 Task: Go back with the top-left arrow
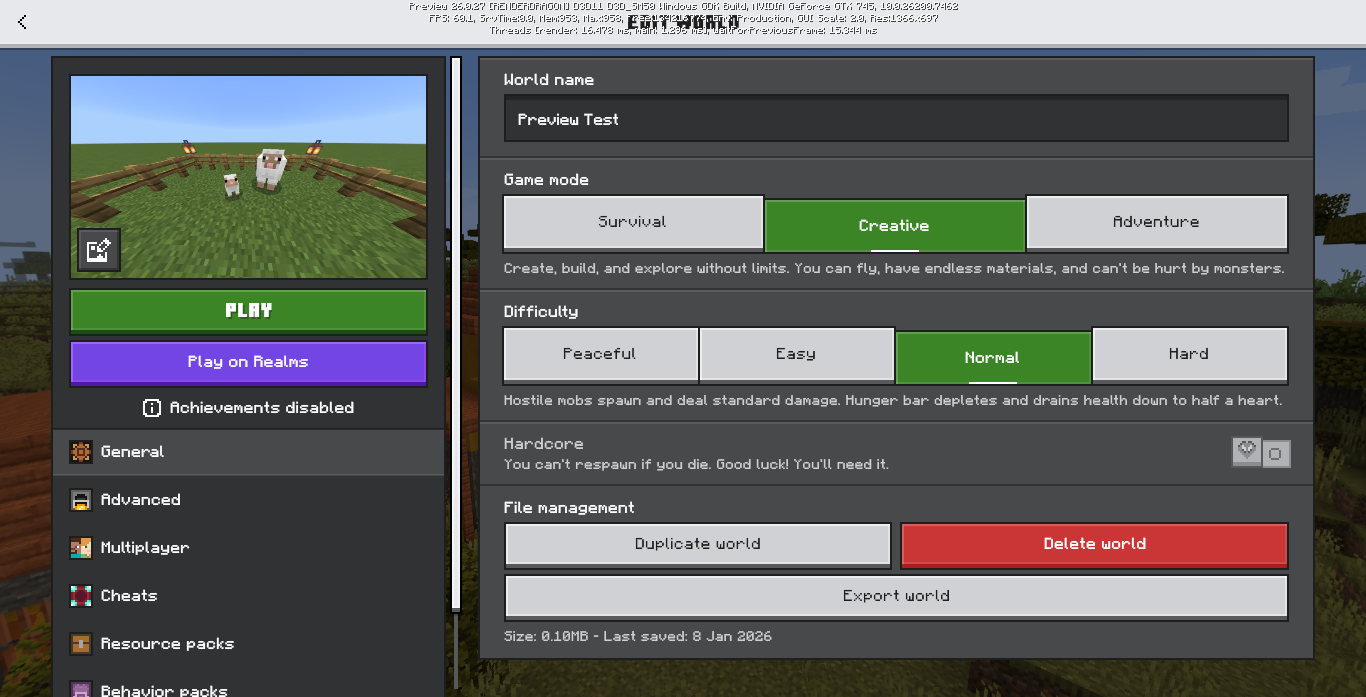click(22, 22)
